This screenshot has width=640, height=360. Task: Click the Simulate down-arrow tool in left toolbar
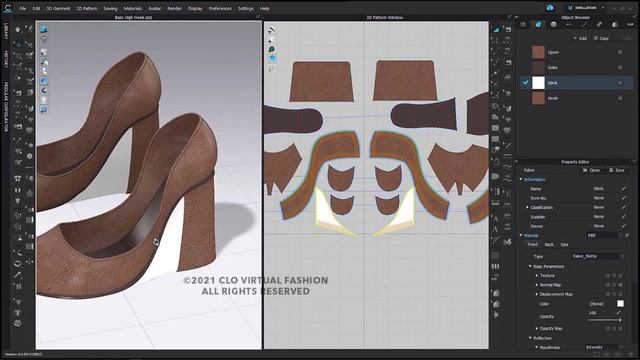pyautogui.click(x=18, y=29)
